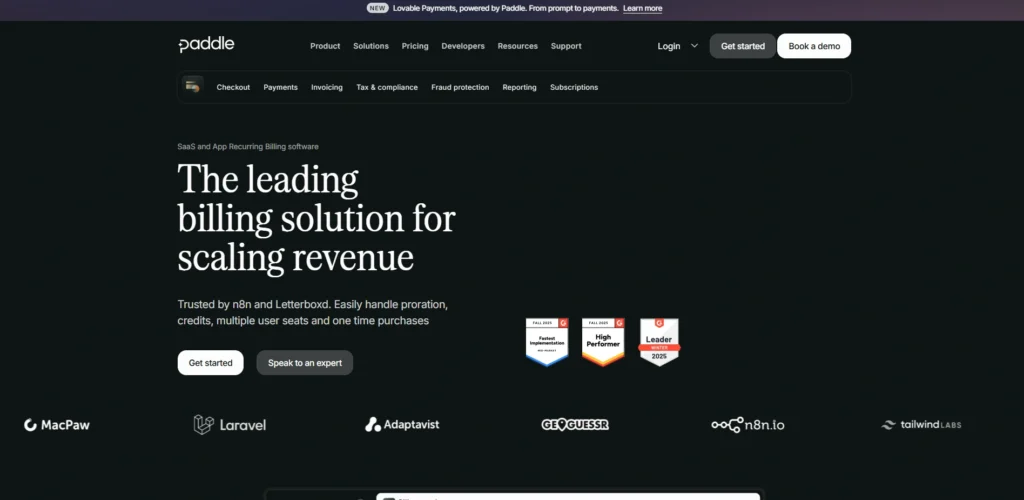Click the Fastest Implementation G2 badge
The height and width of the screenshot is (500, 1024).
pos(547,342)
